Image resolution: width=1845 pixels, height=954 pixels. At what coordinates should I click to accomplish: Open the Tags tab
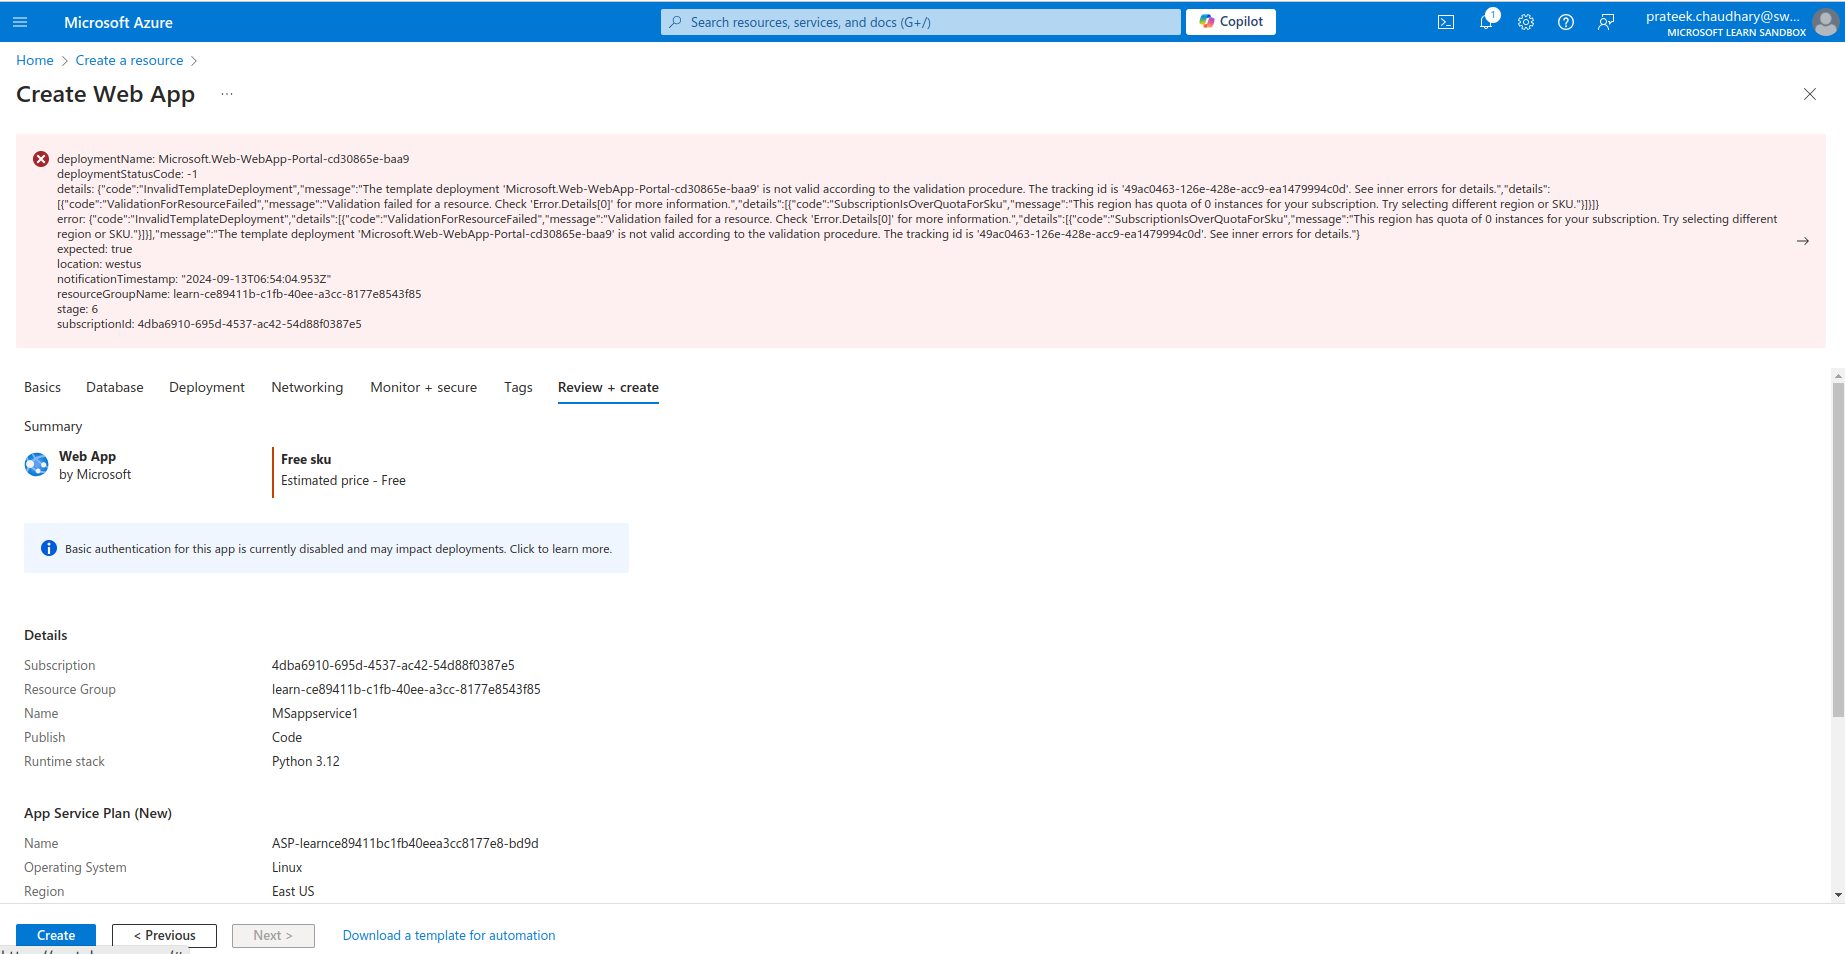coord(518,387)
